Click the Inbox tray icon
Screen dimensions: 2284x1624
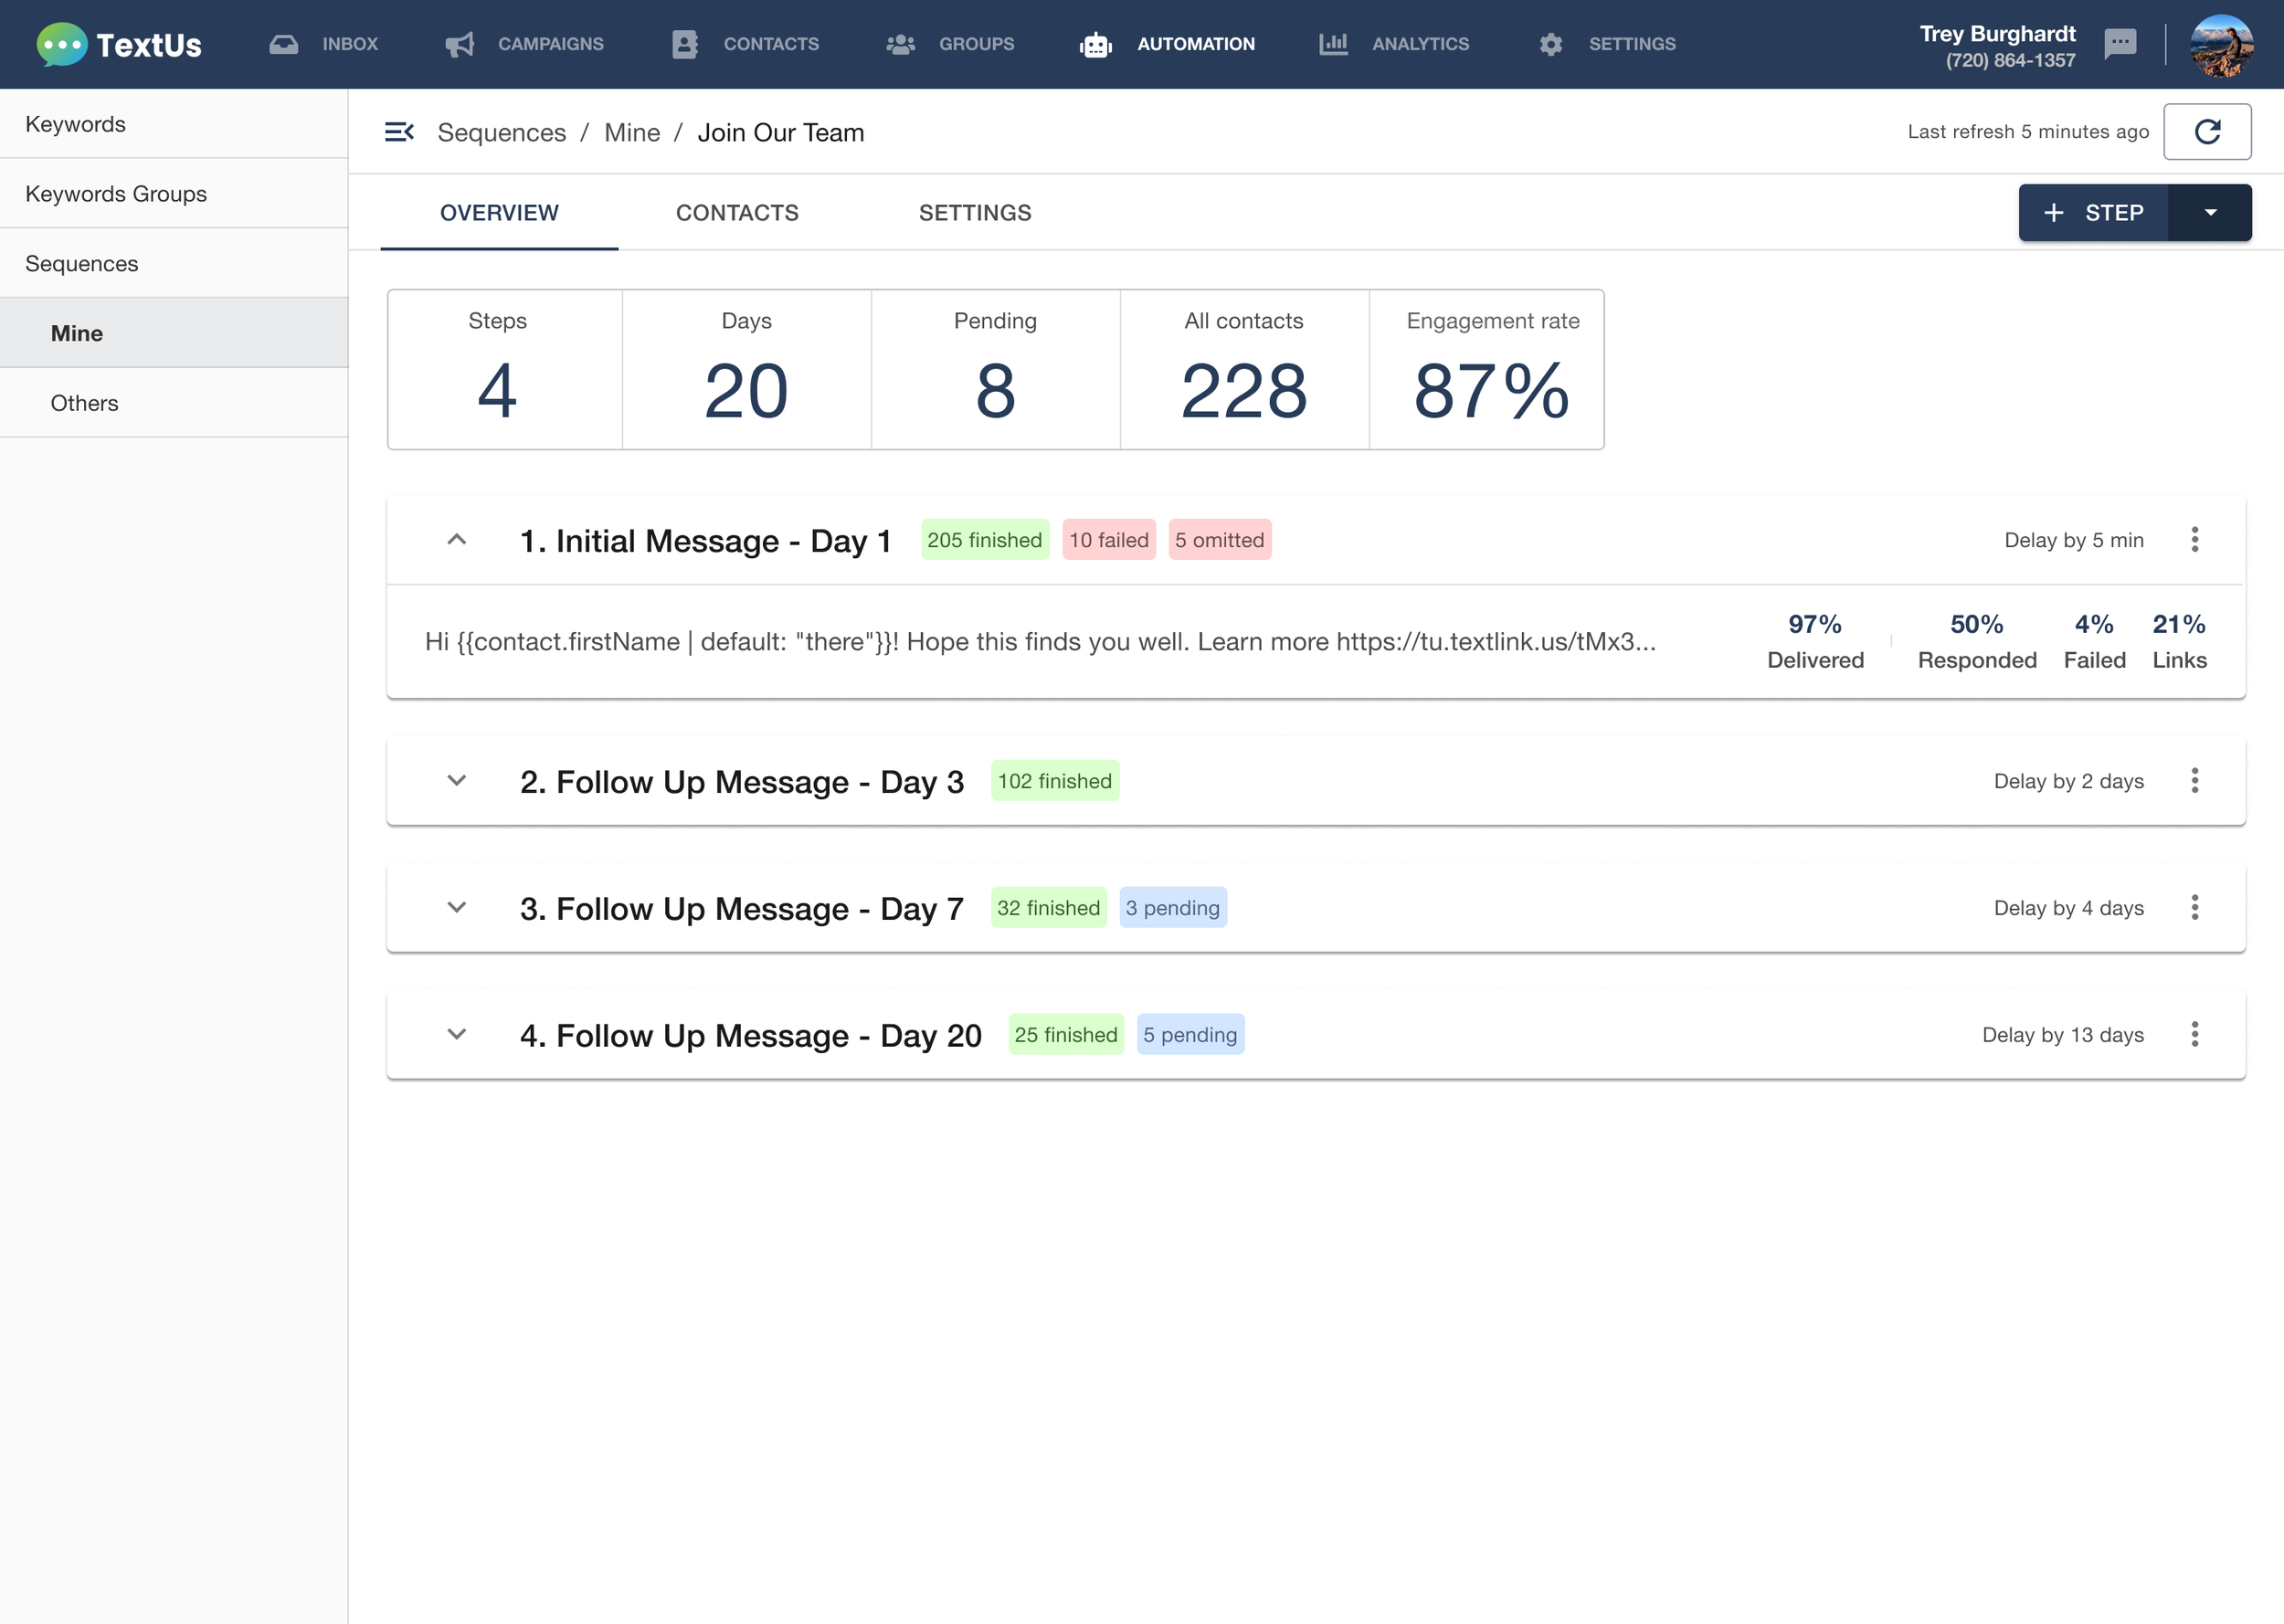click(284, 44)
